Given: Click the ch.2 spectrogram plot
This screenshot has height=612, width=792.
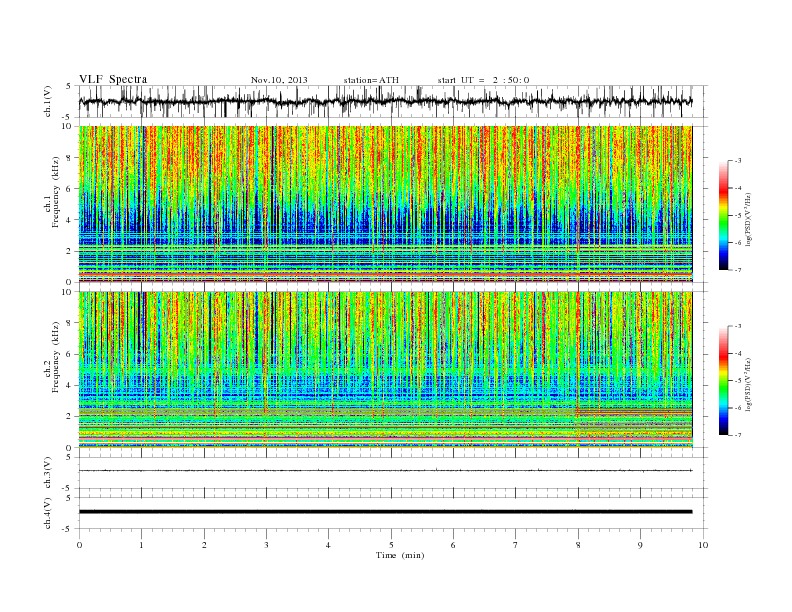Looking at the screenshot, I should (385, 370).
